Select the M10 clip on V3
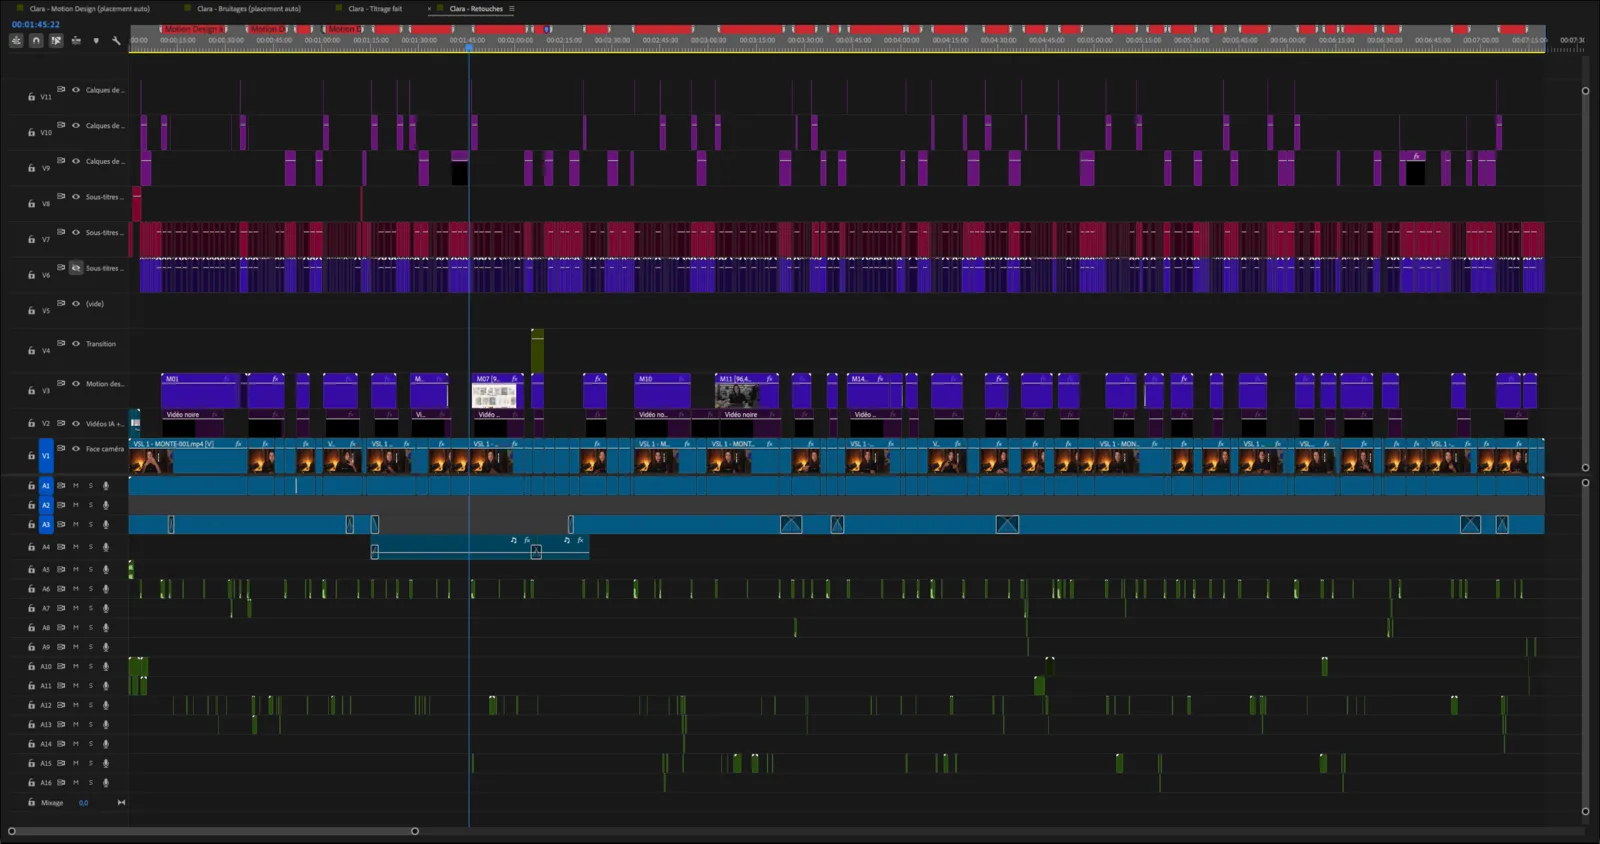The height and width of the screenshot is (844, 1600). pos(662,391)
